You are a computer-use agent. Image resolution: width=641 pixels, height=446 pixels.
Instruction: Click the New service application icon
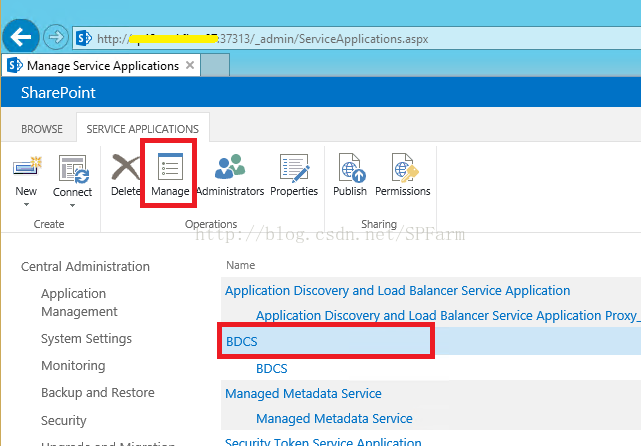27,167
